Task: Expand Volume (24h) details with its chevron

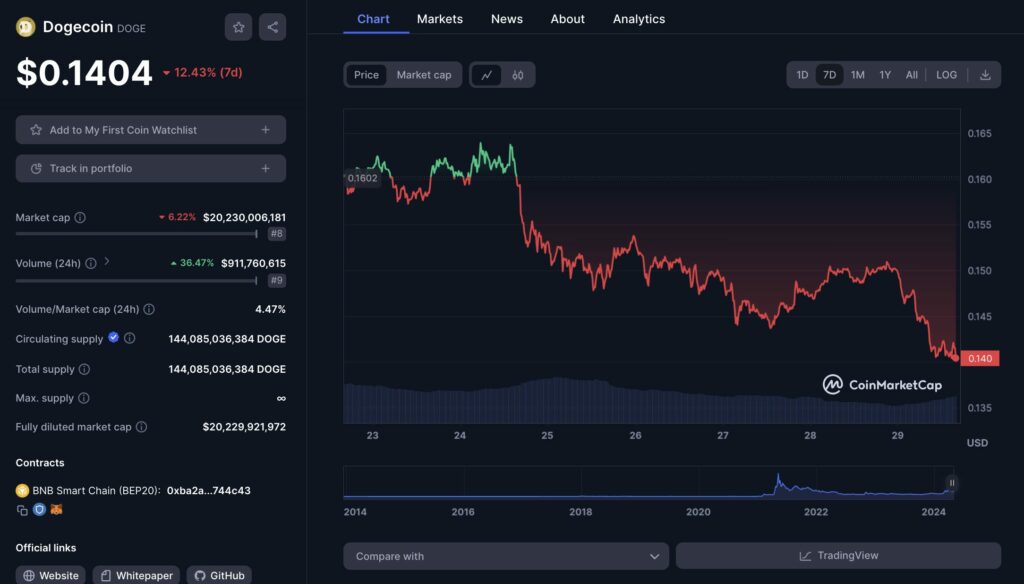Action: point(107,263)
